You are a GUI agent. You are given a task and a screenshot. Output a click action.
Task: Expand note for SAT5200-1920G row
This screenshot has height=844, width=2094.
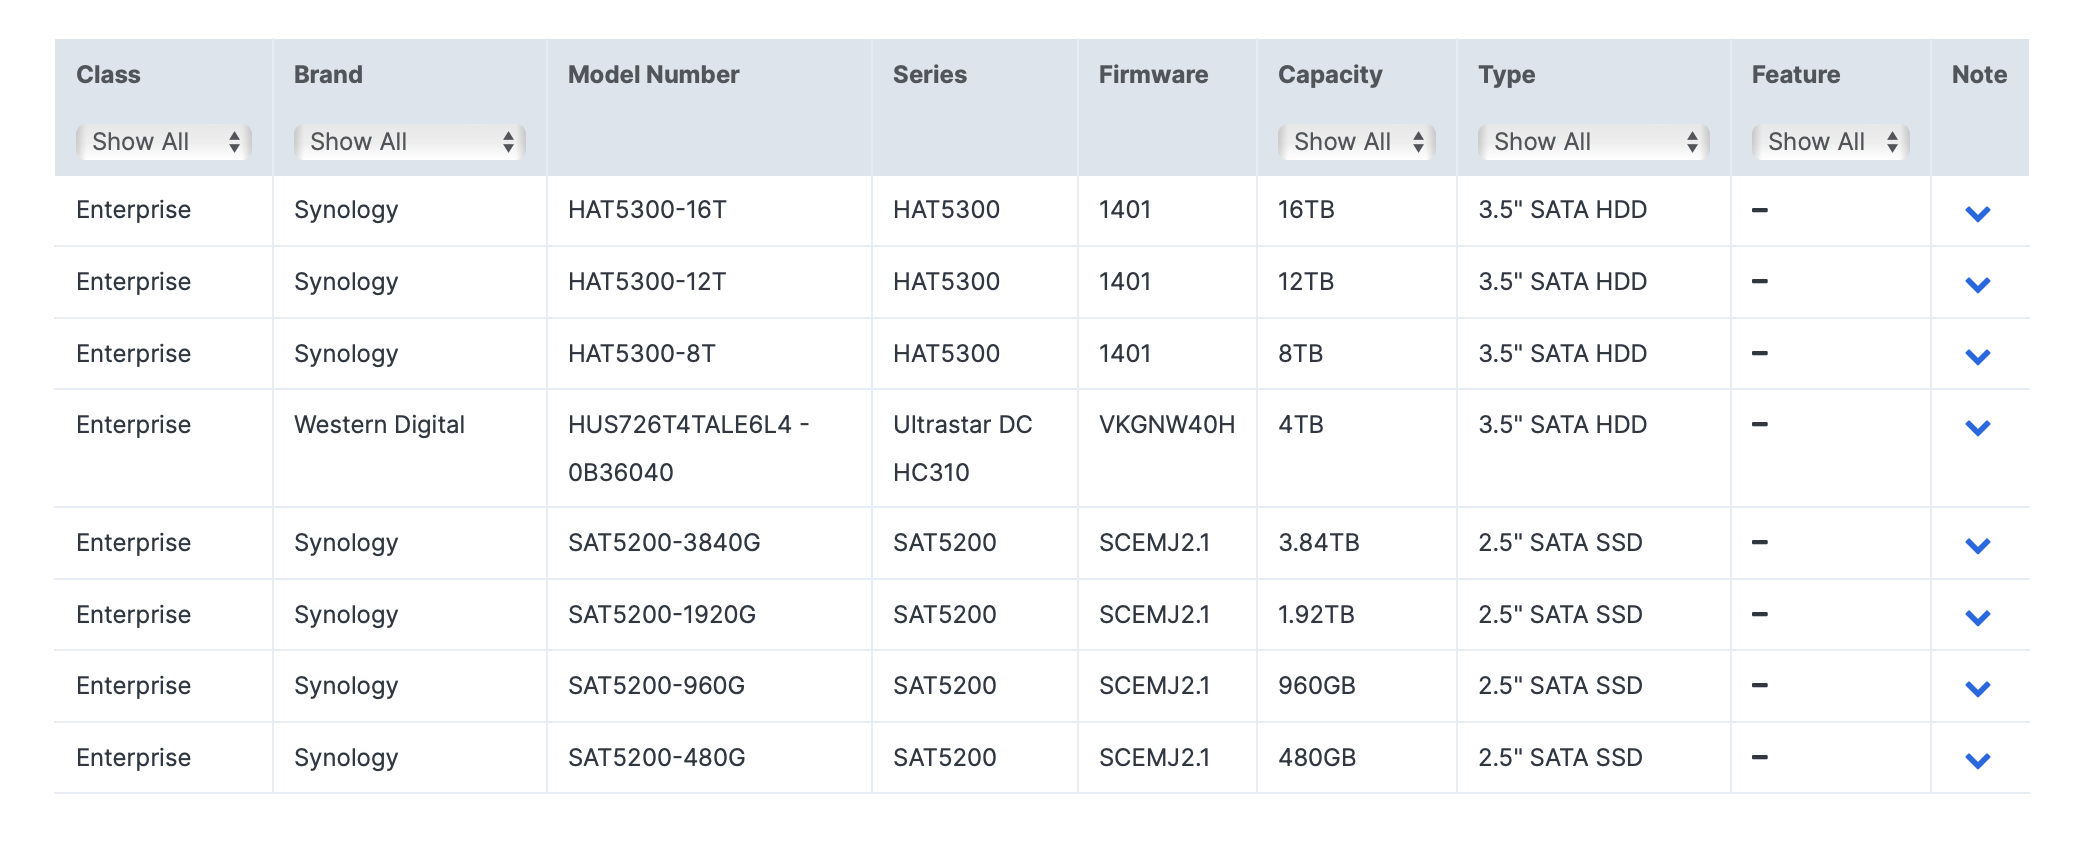[x=1977, y=618]
